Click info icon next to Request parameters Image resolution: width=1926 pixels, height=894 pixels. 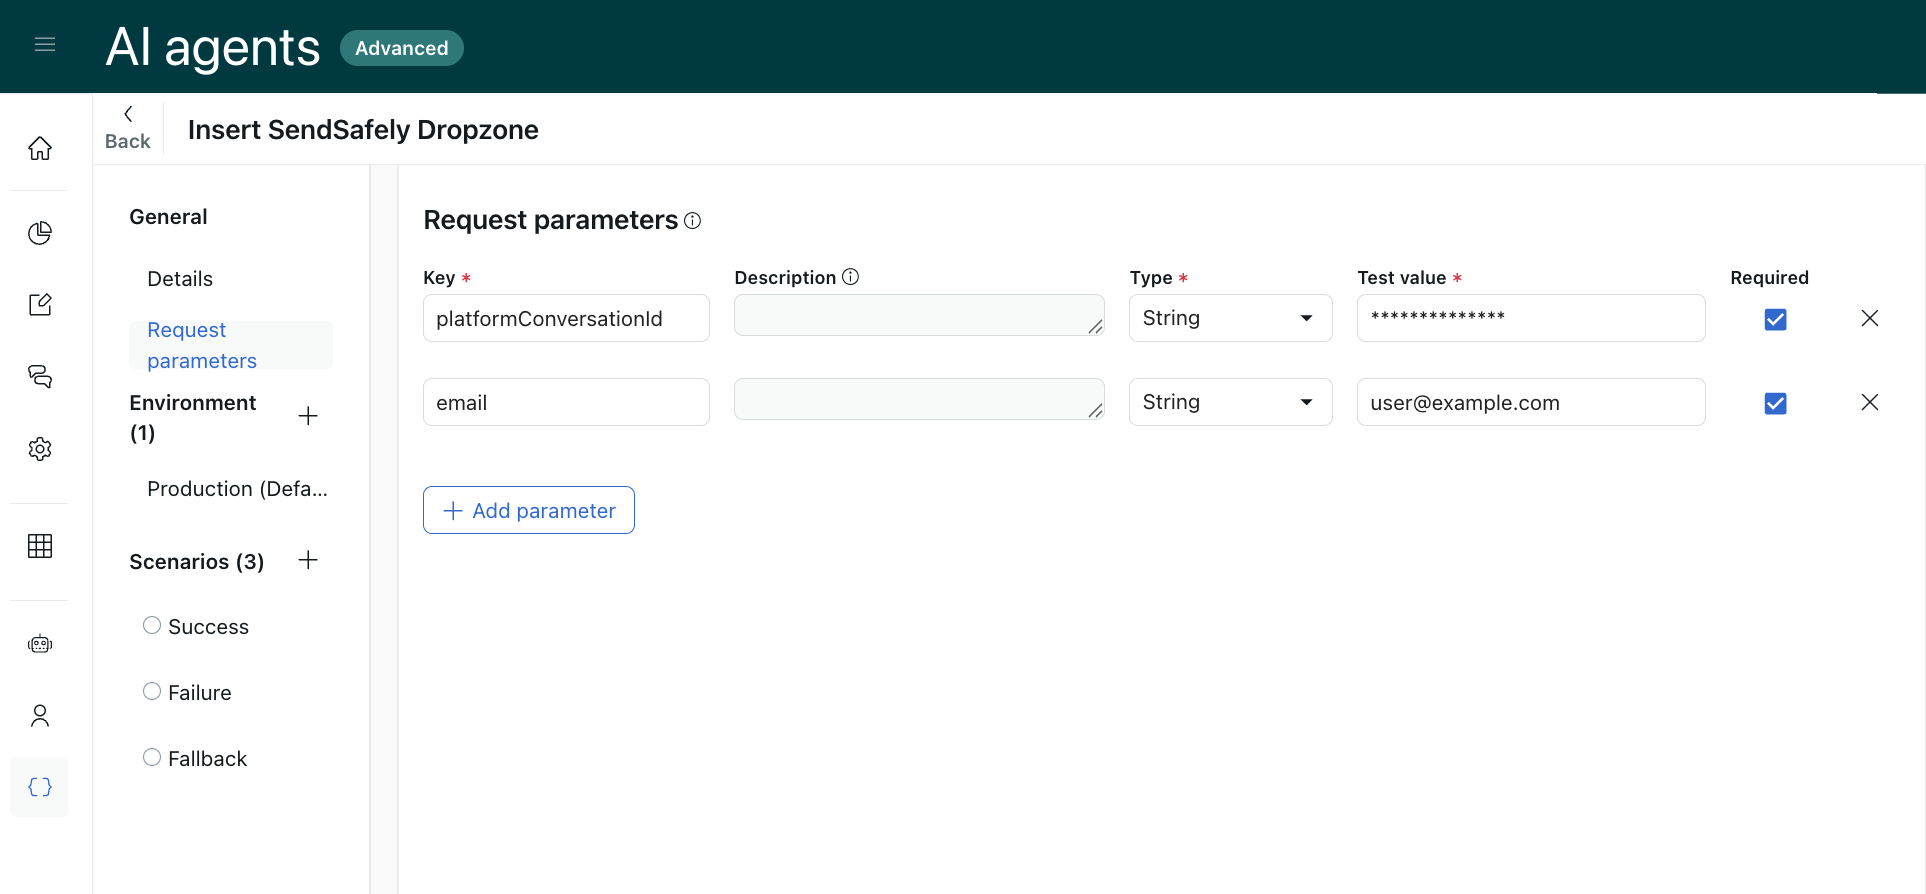click(692, 221)
